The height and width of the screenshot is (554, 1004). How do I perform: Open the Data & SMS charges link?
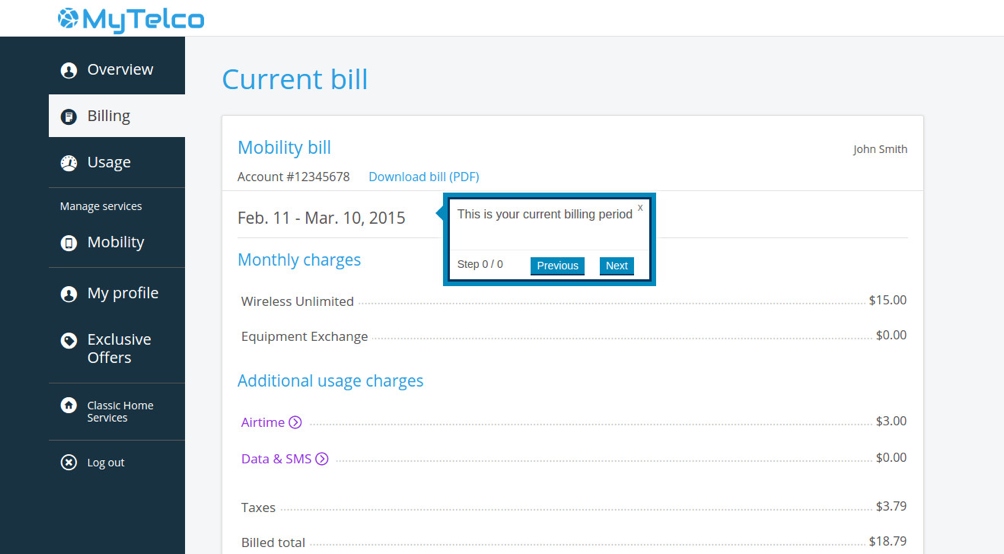pyautogui.click(x=276, y=459)
